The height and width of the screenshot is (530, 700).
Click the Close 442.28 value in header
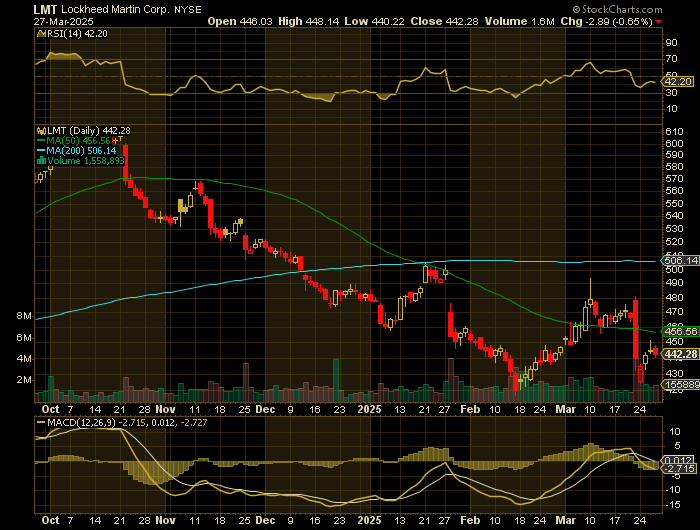point(445,21)
